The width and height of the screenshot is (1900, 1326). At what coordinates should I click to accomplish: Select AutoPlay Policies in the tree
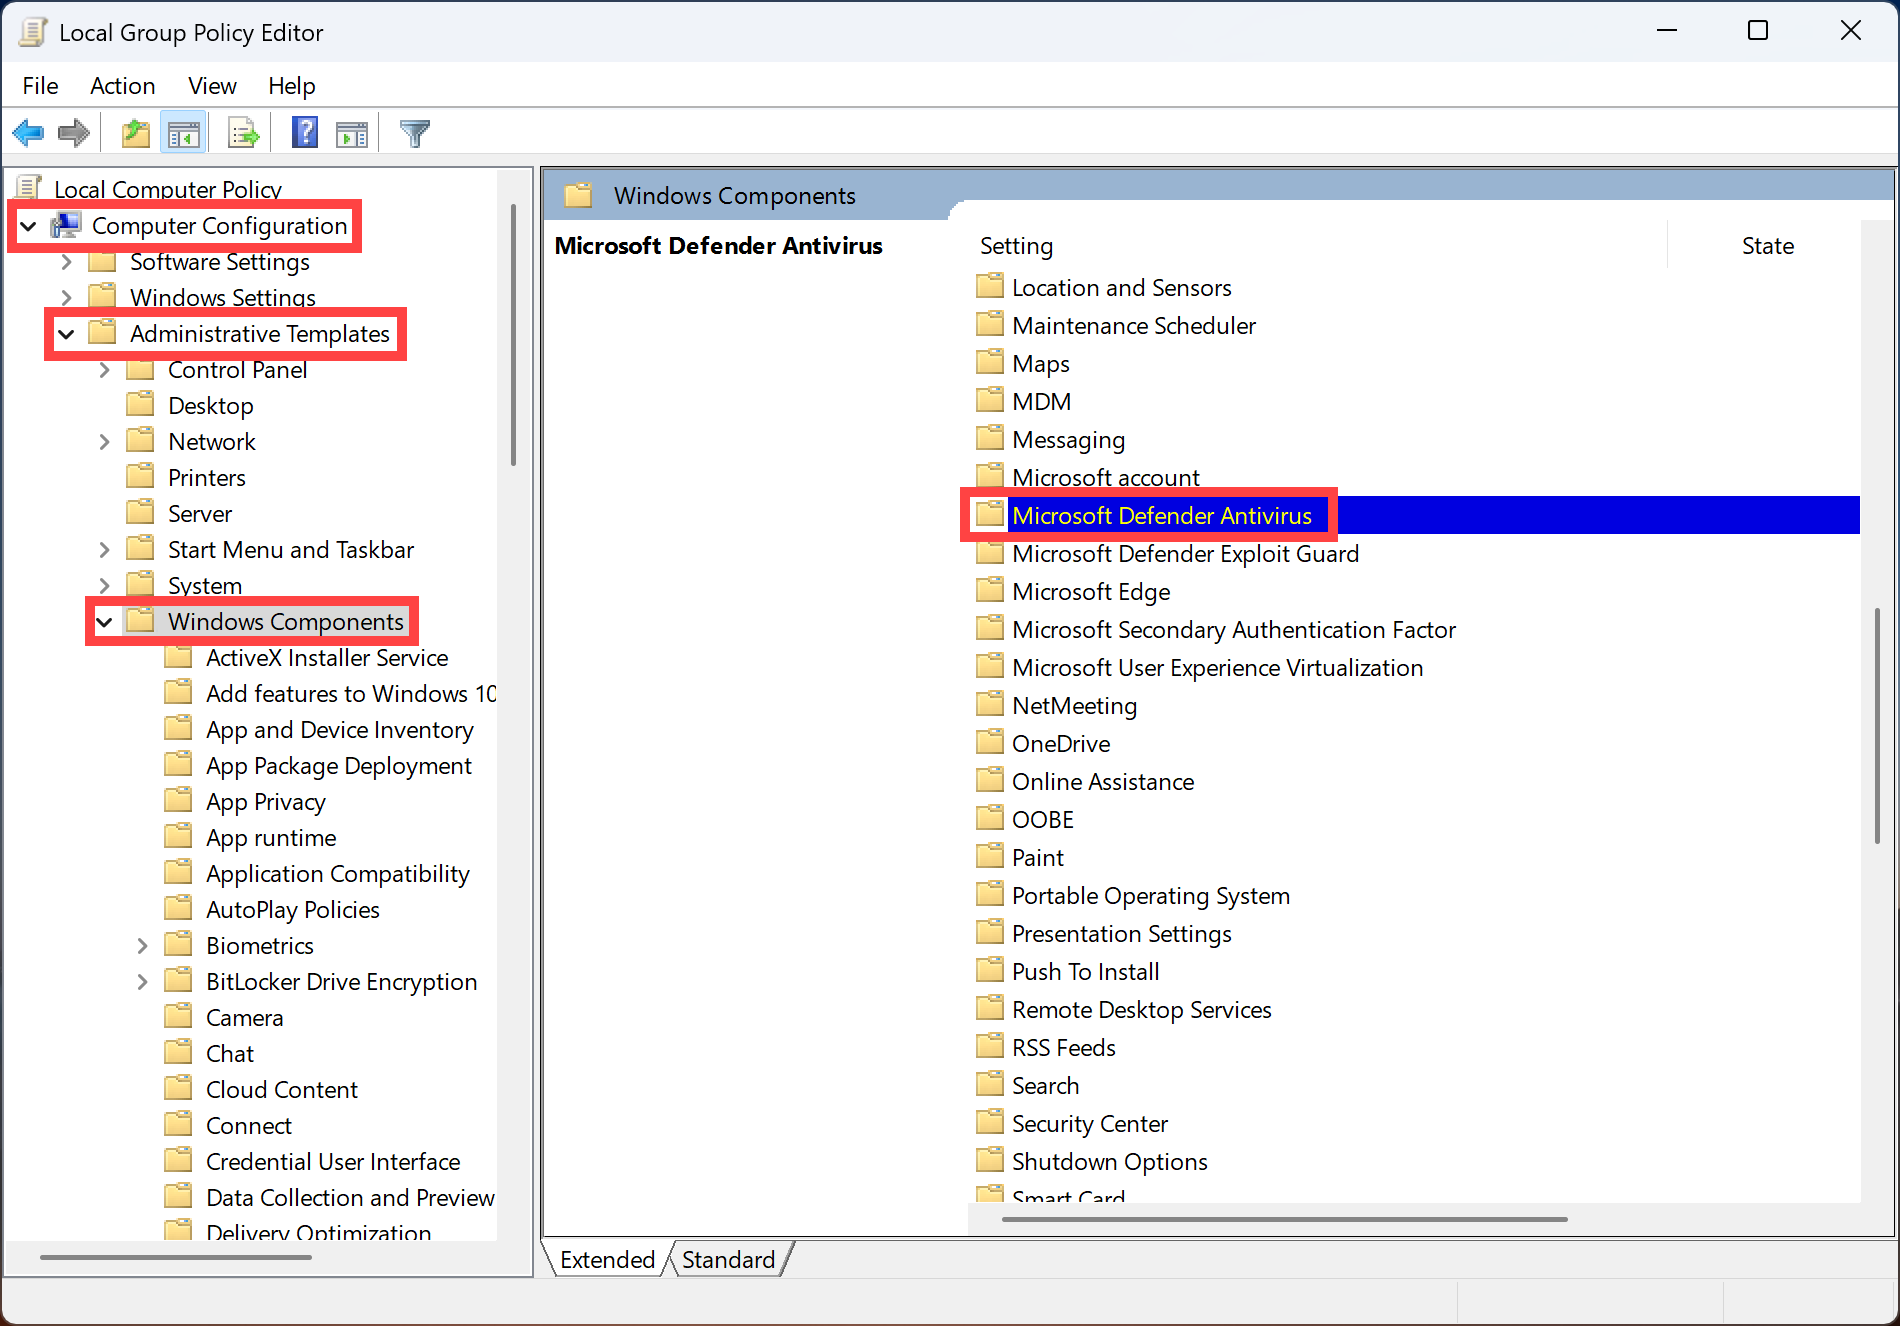coord(292,909)
